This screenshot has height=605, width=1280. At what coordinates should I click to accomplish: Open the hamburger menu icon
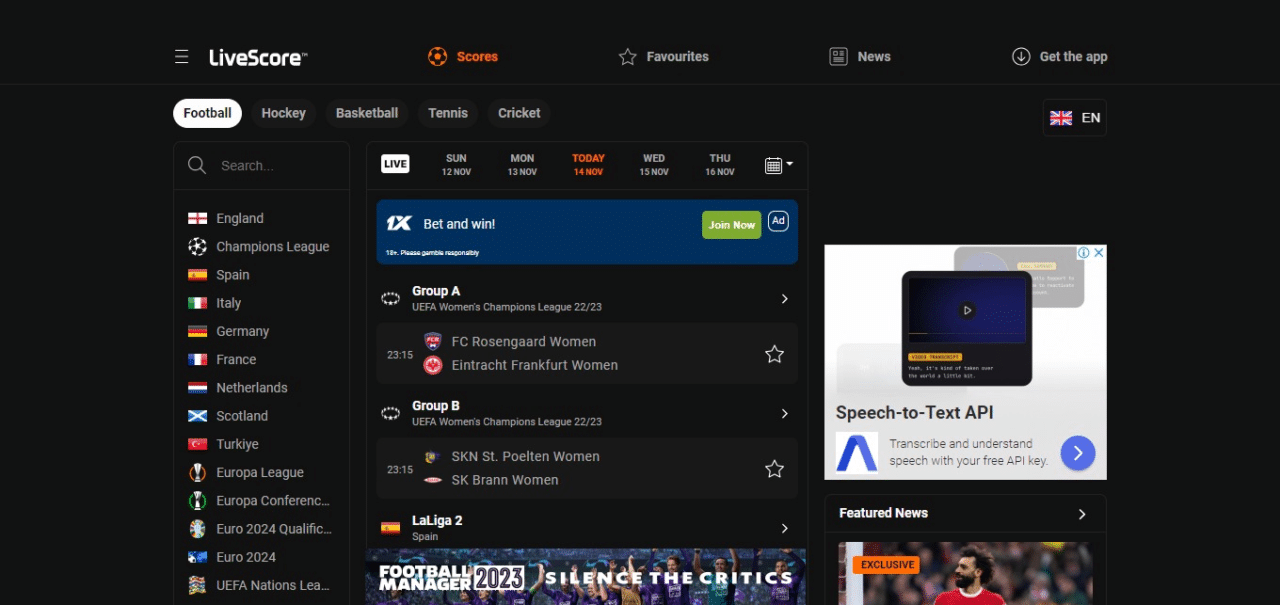(x=181, y=57)
